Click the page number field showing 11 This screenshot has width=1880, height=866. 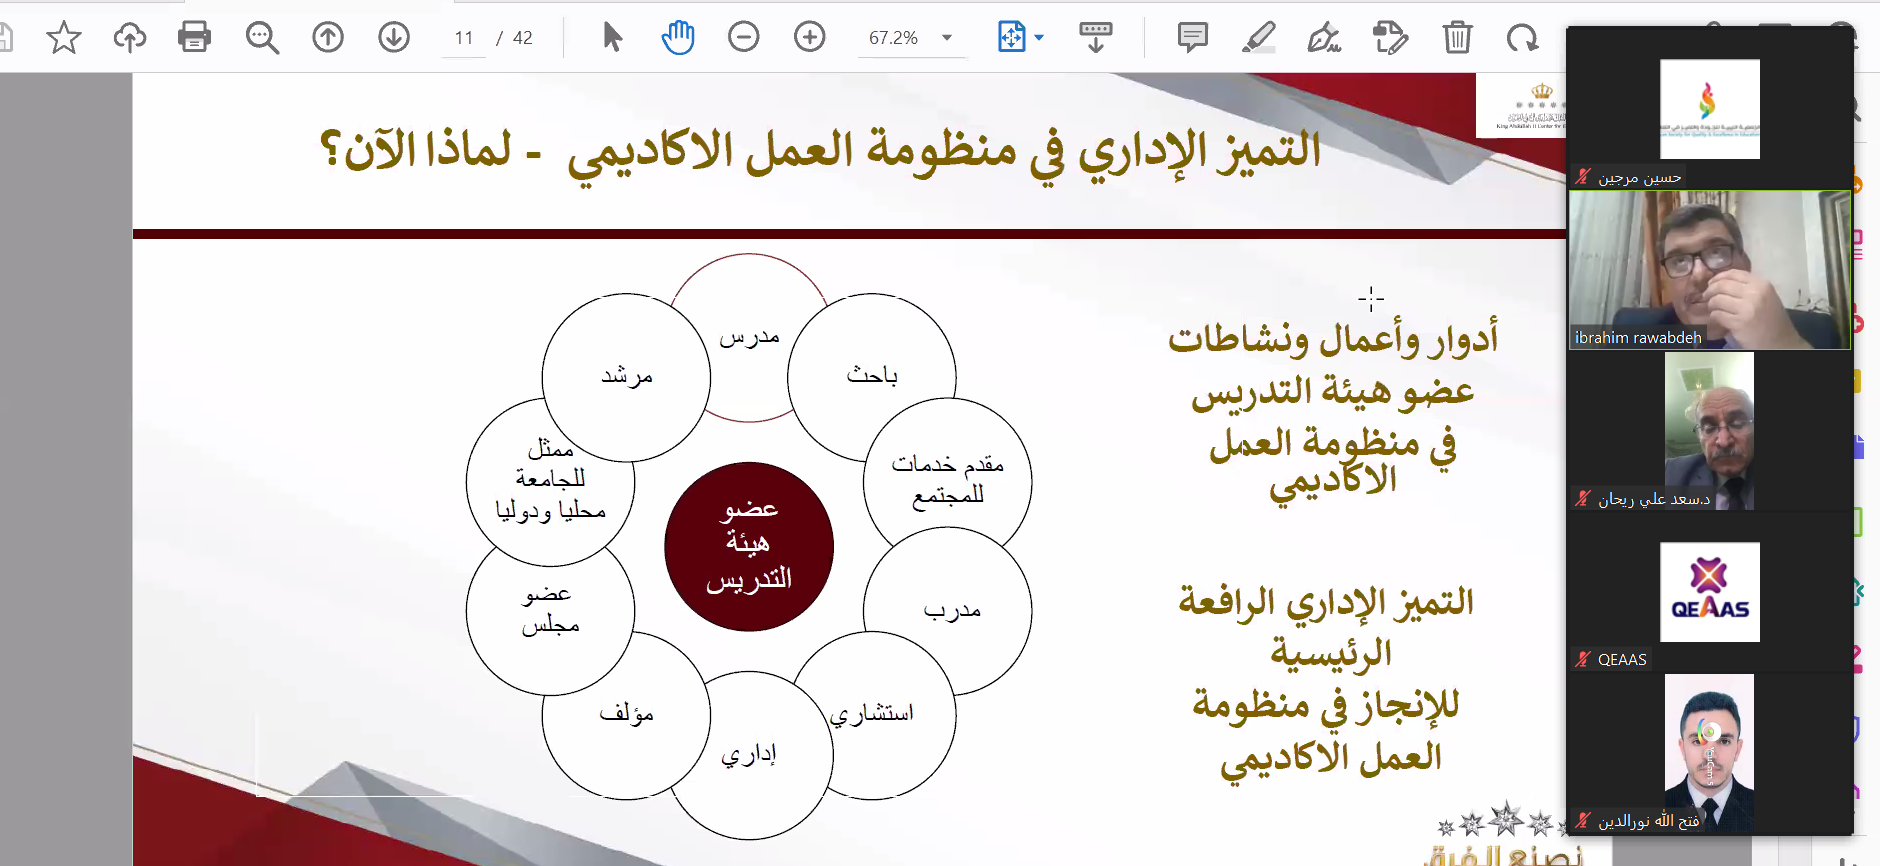point(464,38)
